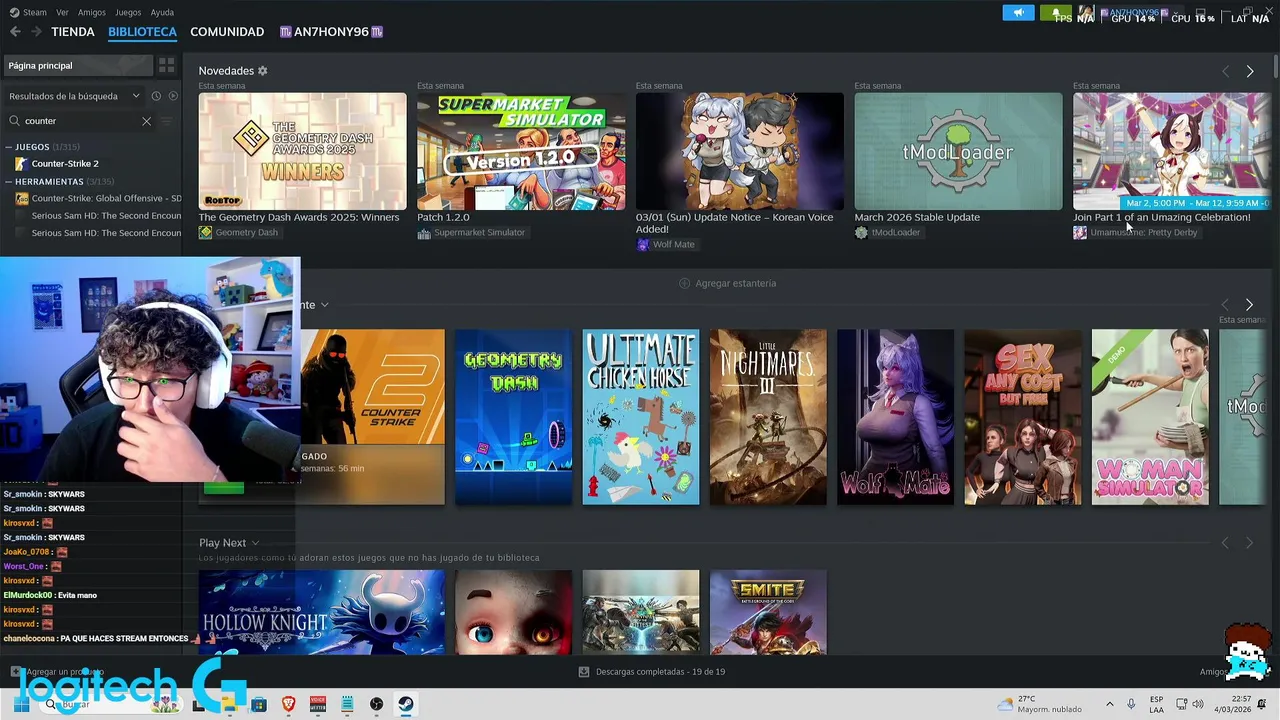
Task: Click the recent activity clock icon
Action: [156, 96]
